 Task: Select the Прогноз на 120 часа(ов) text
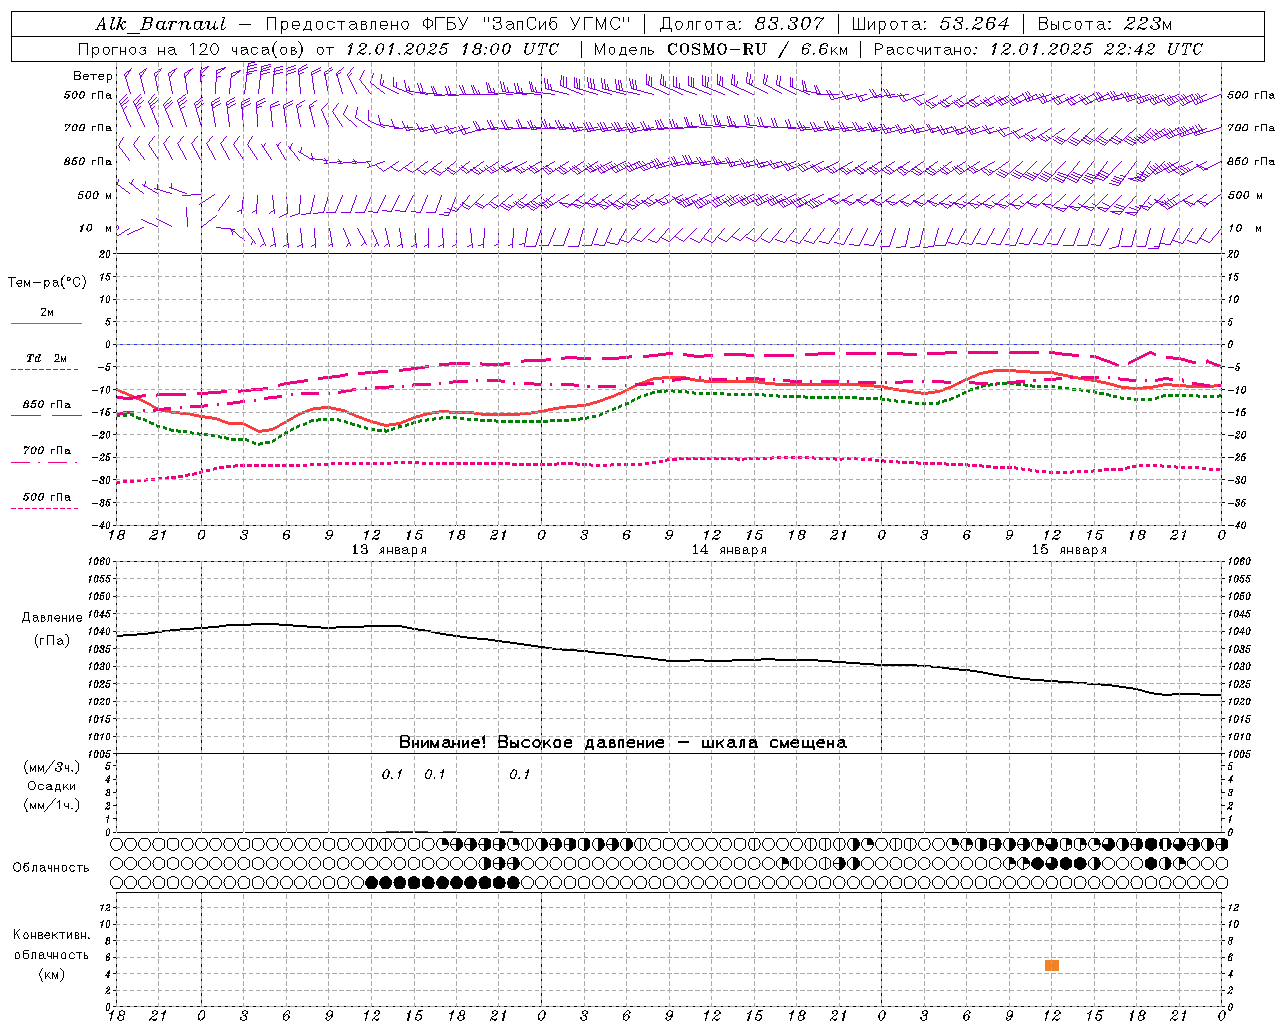point(193,49)
